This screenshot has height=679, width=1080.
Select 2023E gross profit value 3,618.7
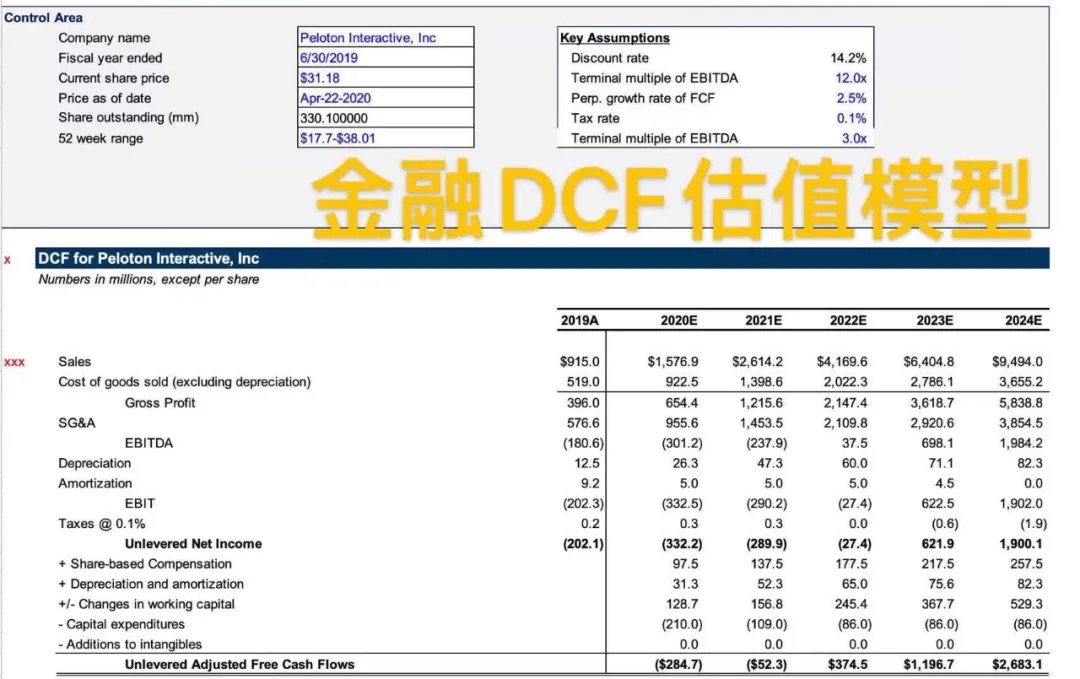[x=932, y=402]
